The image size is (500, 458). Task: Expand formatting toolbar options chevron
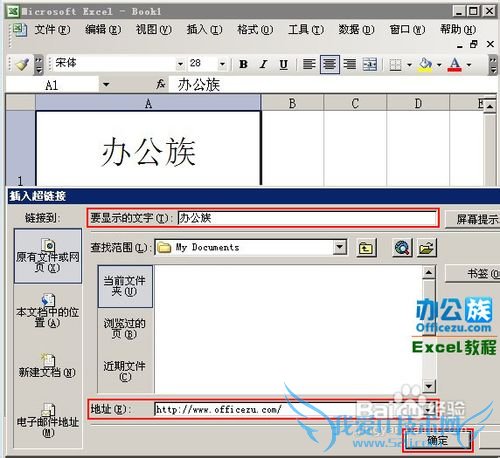(493, 64)
